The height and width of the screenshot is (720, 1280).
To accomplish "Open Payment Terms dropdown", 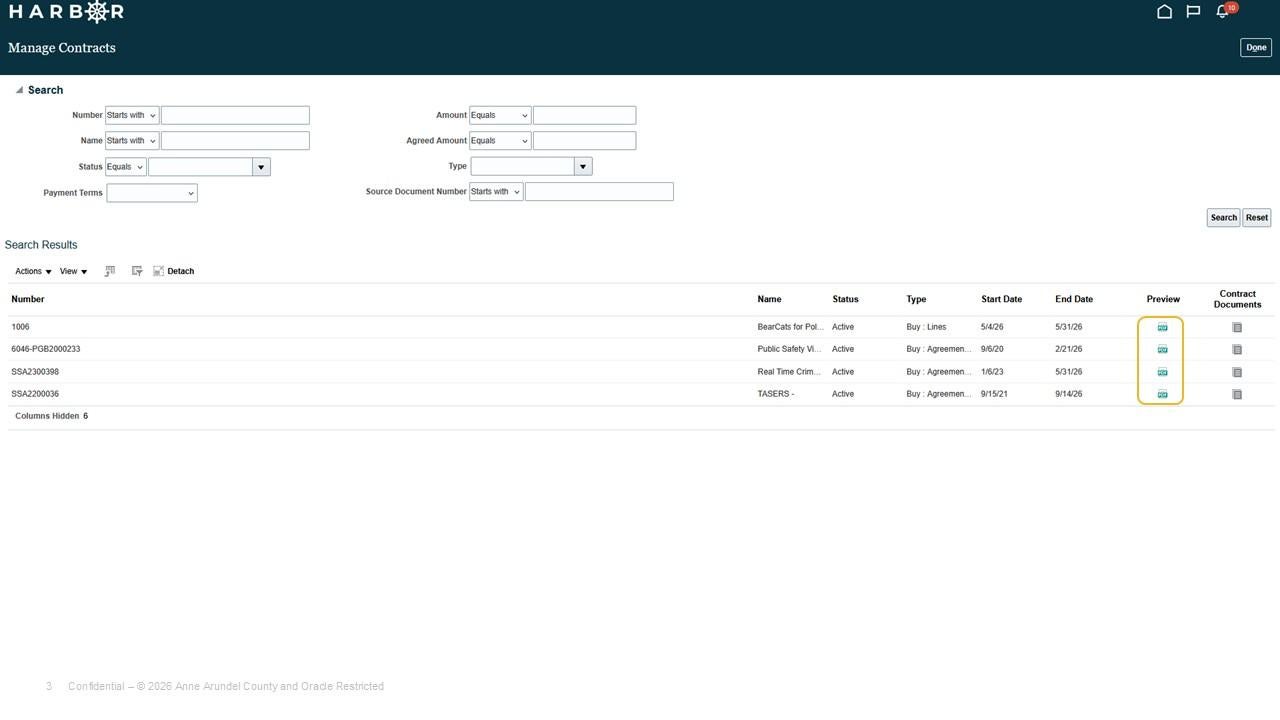I will (x=152, y=193).
